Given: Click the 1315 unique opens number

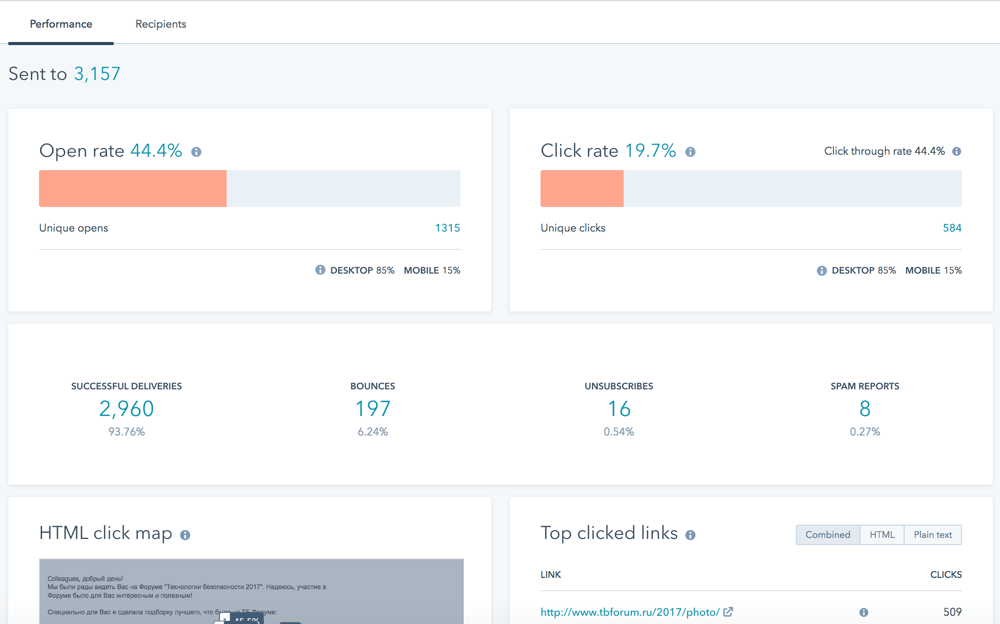Looking at the screenshot, I should [x=447, y=228].
